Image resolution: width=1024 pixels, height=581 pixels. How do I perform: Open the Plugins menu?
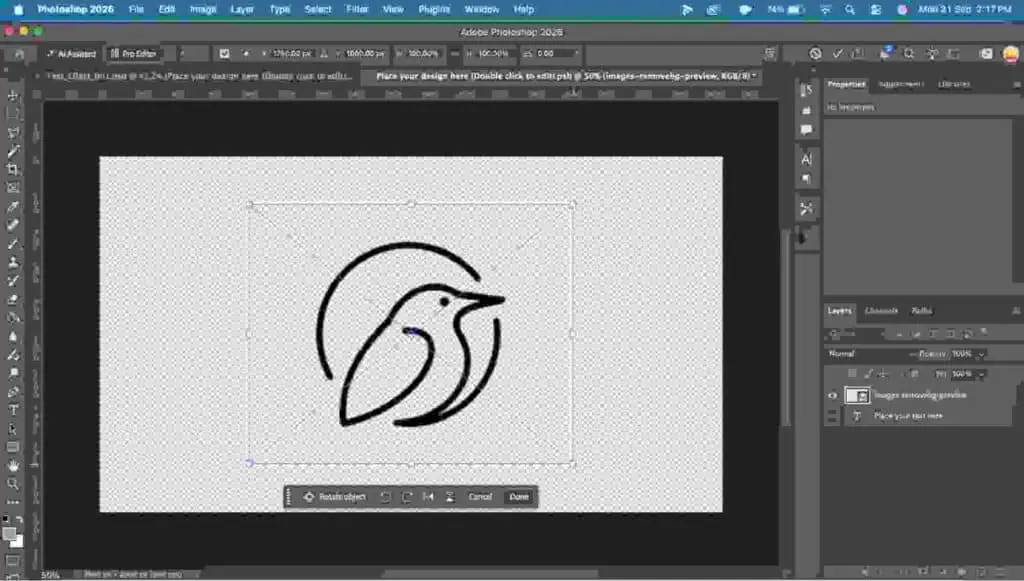pyautogui.click(x=434, y=9)
